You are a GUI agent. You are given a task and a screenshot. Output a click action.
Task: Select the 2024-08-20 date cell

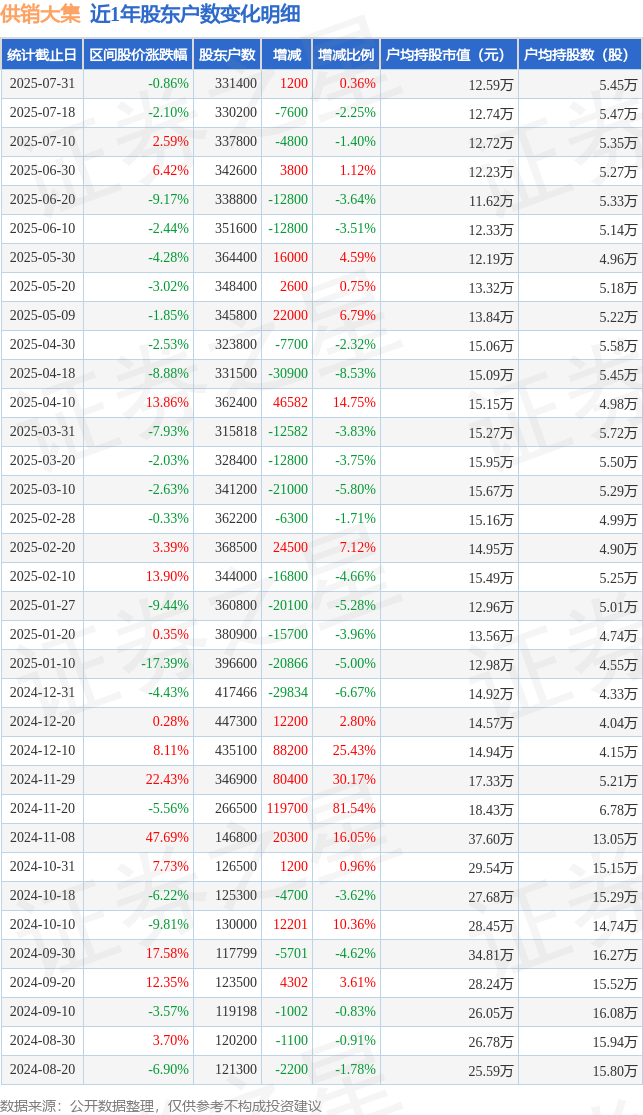click(x=42, y=1069)
